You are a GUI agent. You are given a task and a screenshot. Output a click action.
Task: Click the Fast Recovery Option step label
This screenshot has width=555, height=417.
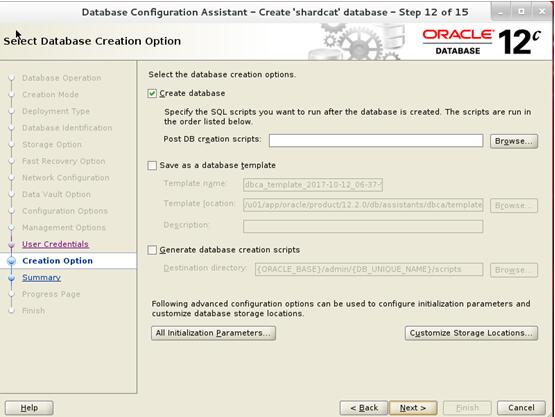[x=64, y=161]
